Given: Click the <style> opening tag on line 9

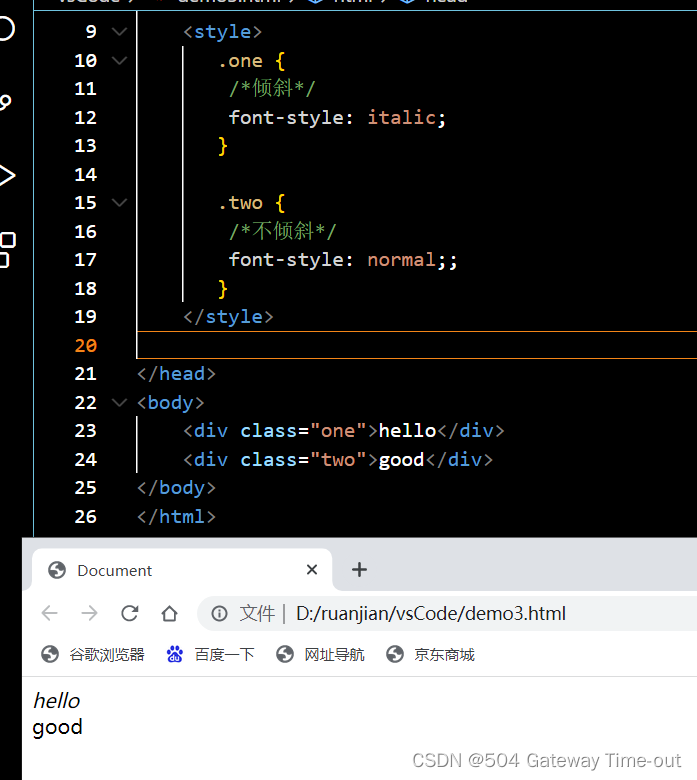Looking at the screenshot, I should (x=222, y=32).
